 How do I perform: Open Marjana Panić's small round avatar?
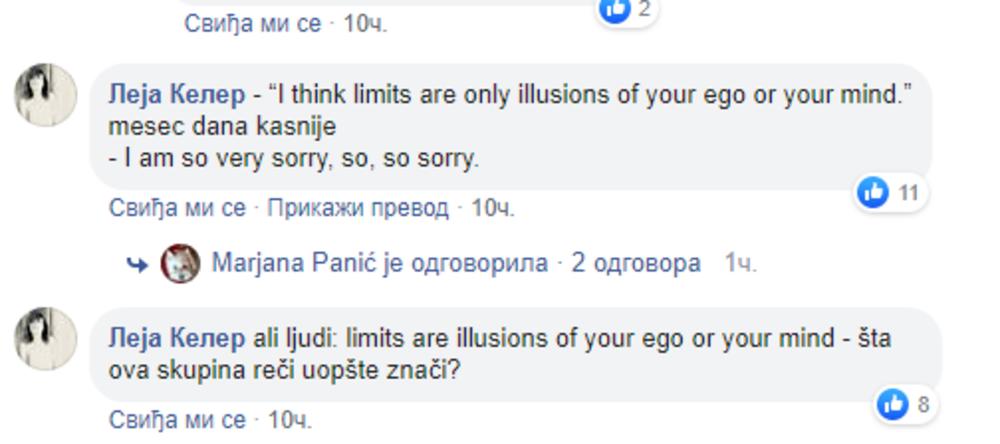(180, 264)
